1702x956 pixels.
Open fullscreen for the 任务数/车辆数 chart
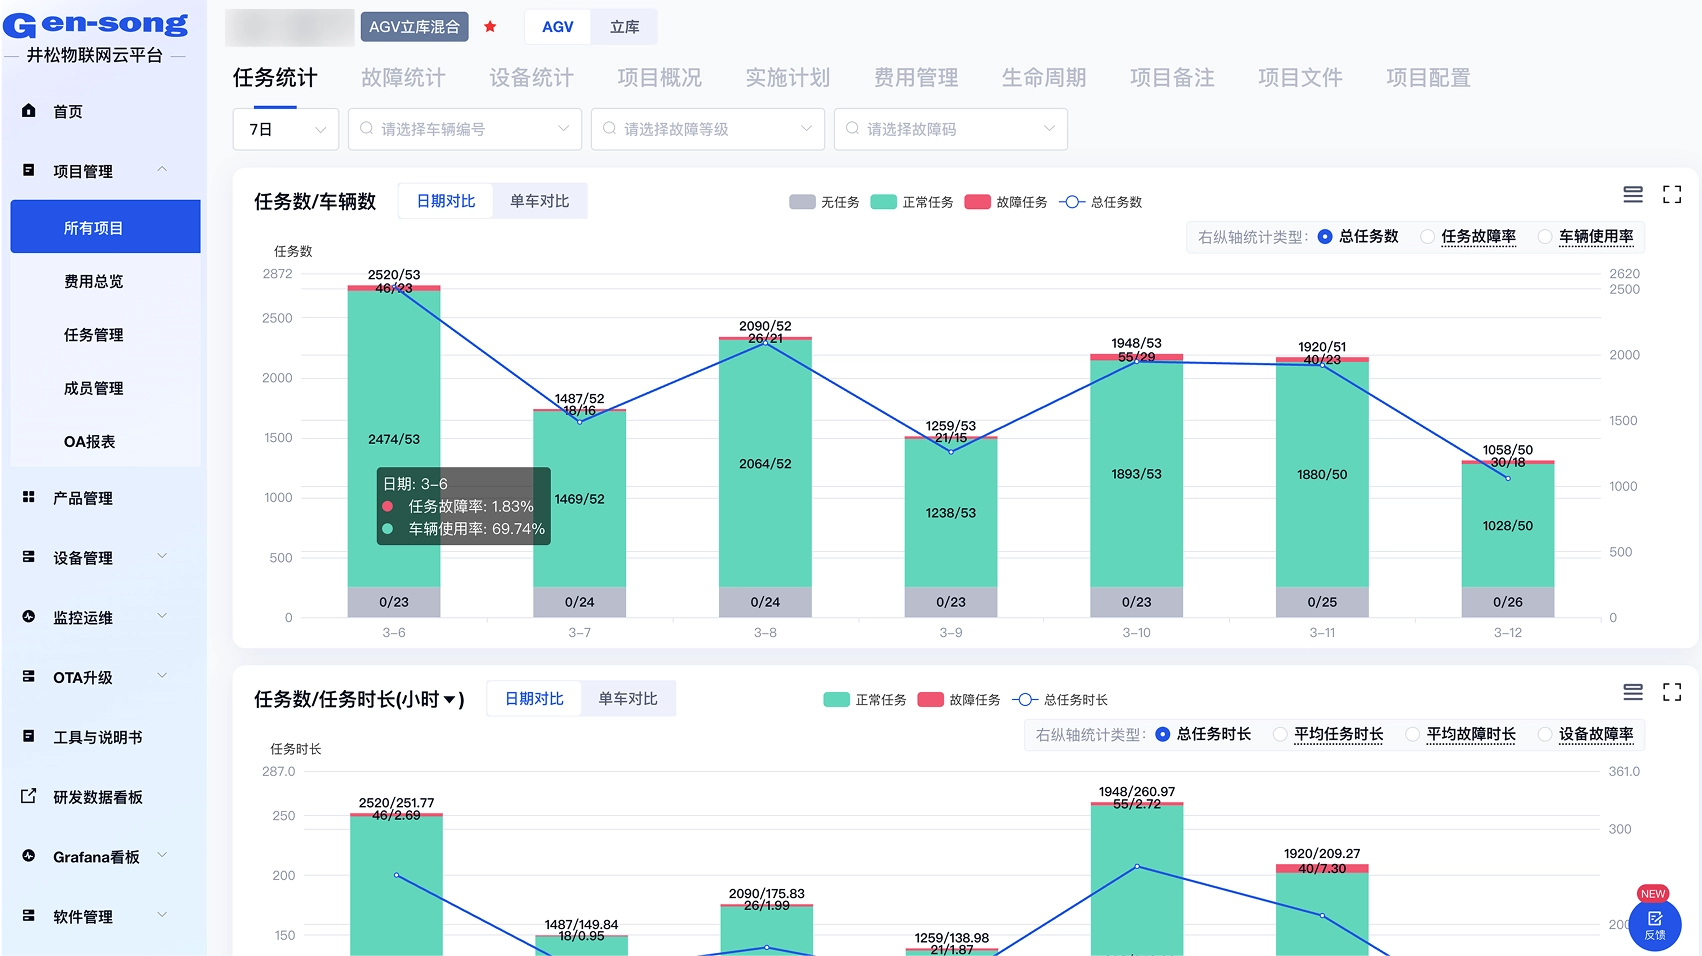tap(1671, 195)
